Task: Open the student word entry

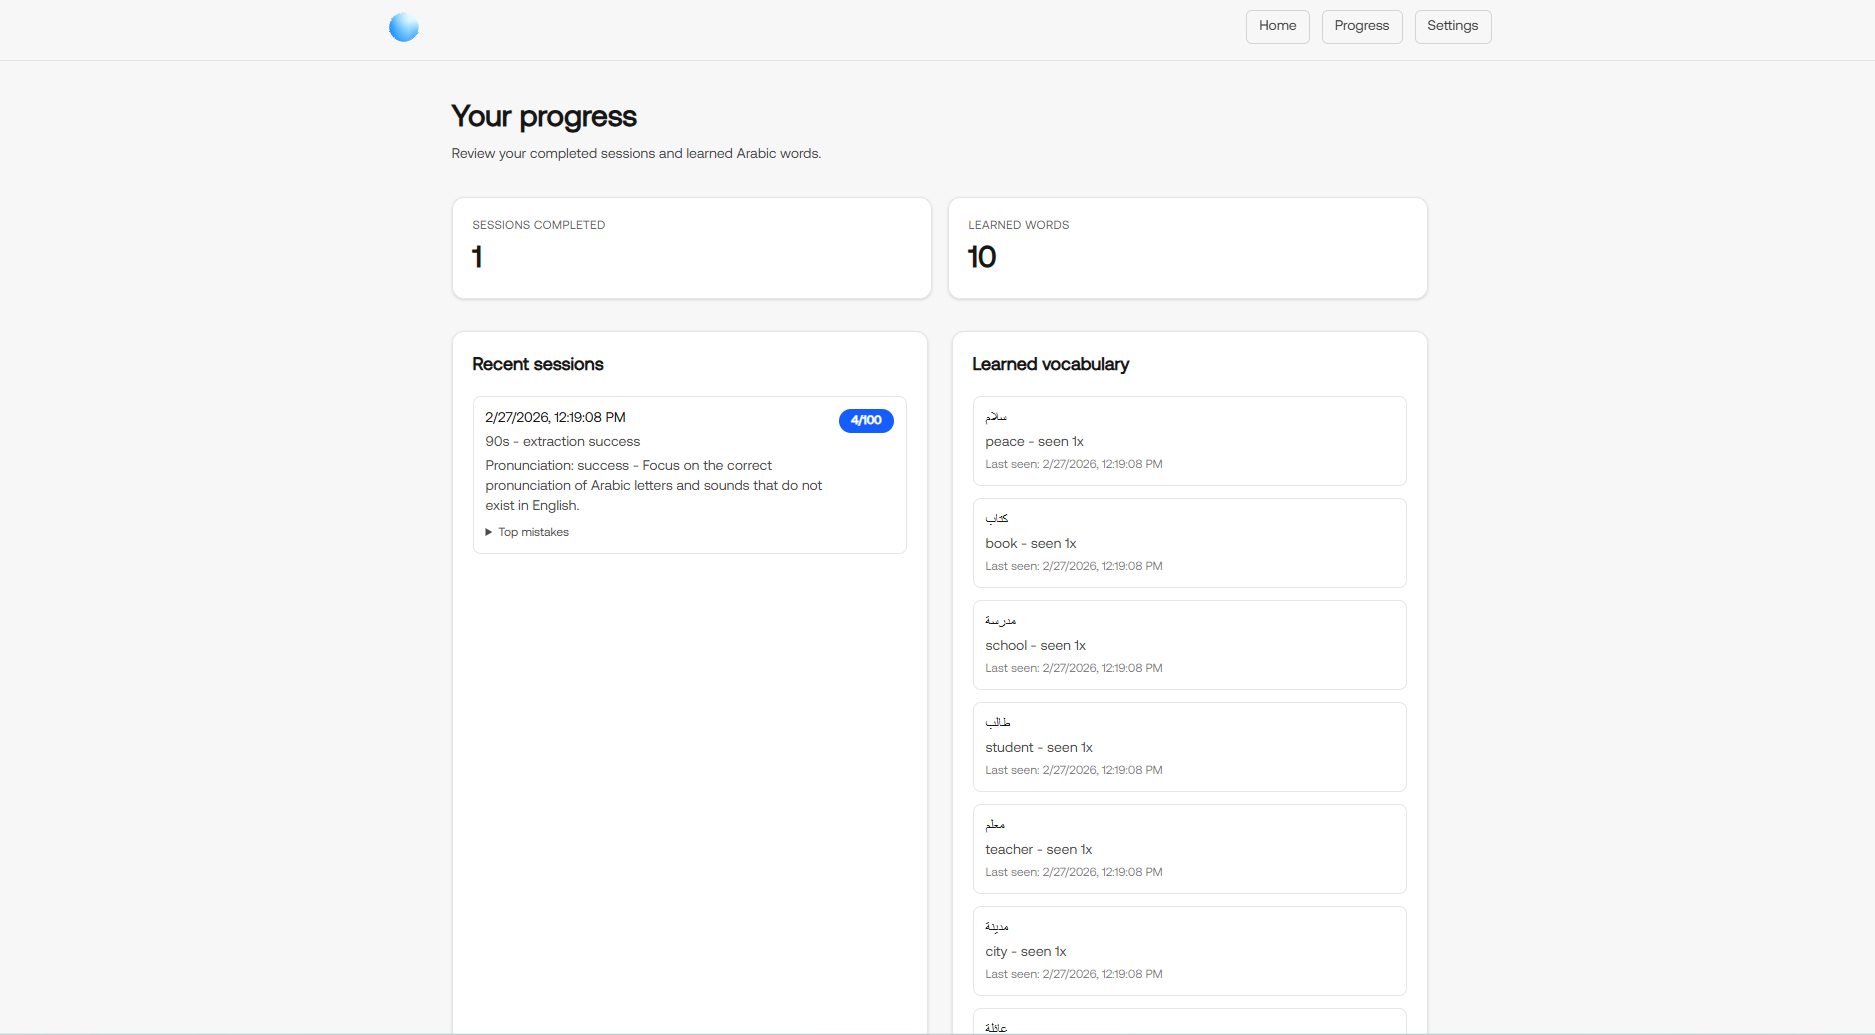Action: pyautogui.click(x=1189, y=746)
